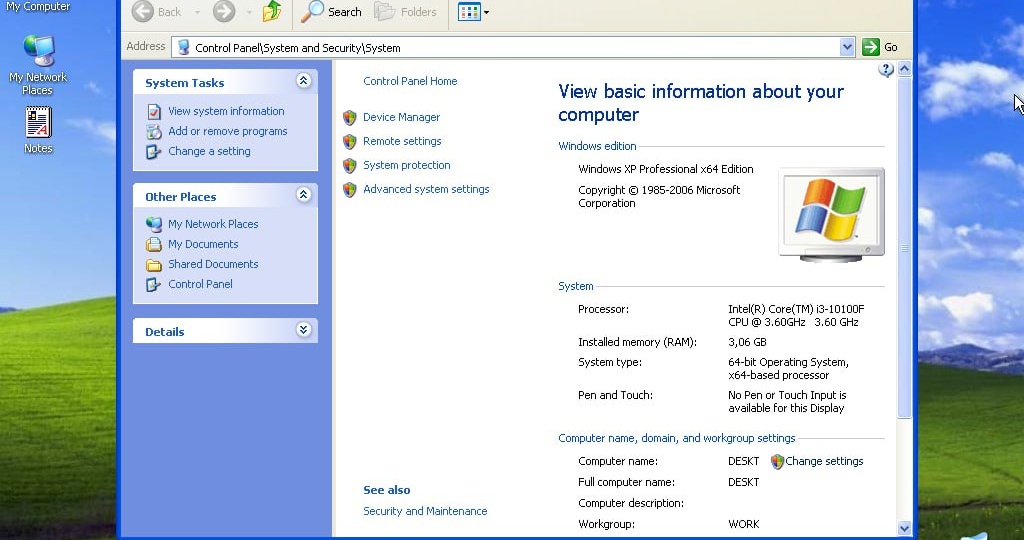Select the My Computer desktop label
Screen dimensions: 1024x540
click(38, 7)
